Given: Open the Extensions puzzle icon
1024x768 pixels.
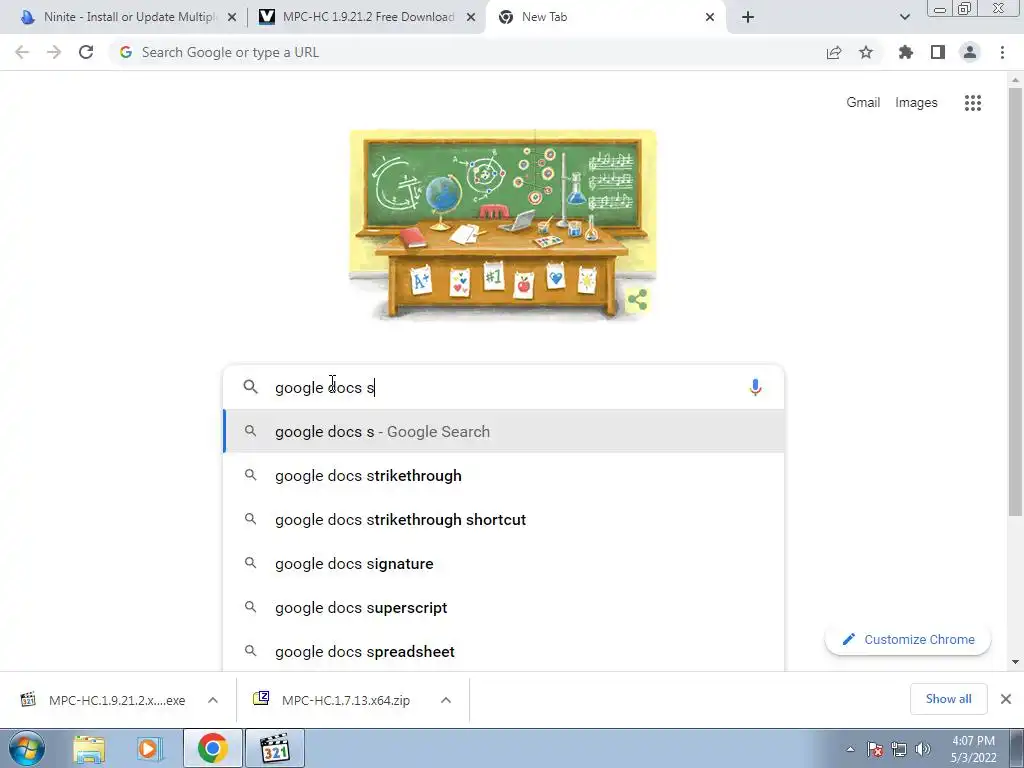Looking at the screenshot, I should [x=906, y=52].
